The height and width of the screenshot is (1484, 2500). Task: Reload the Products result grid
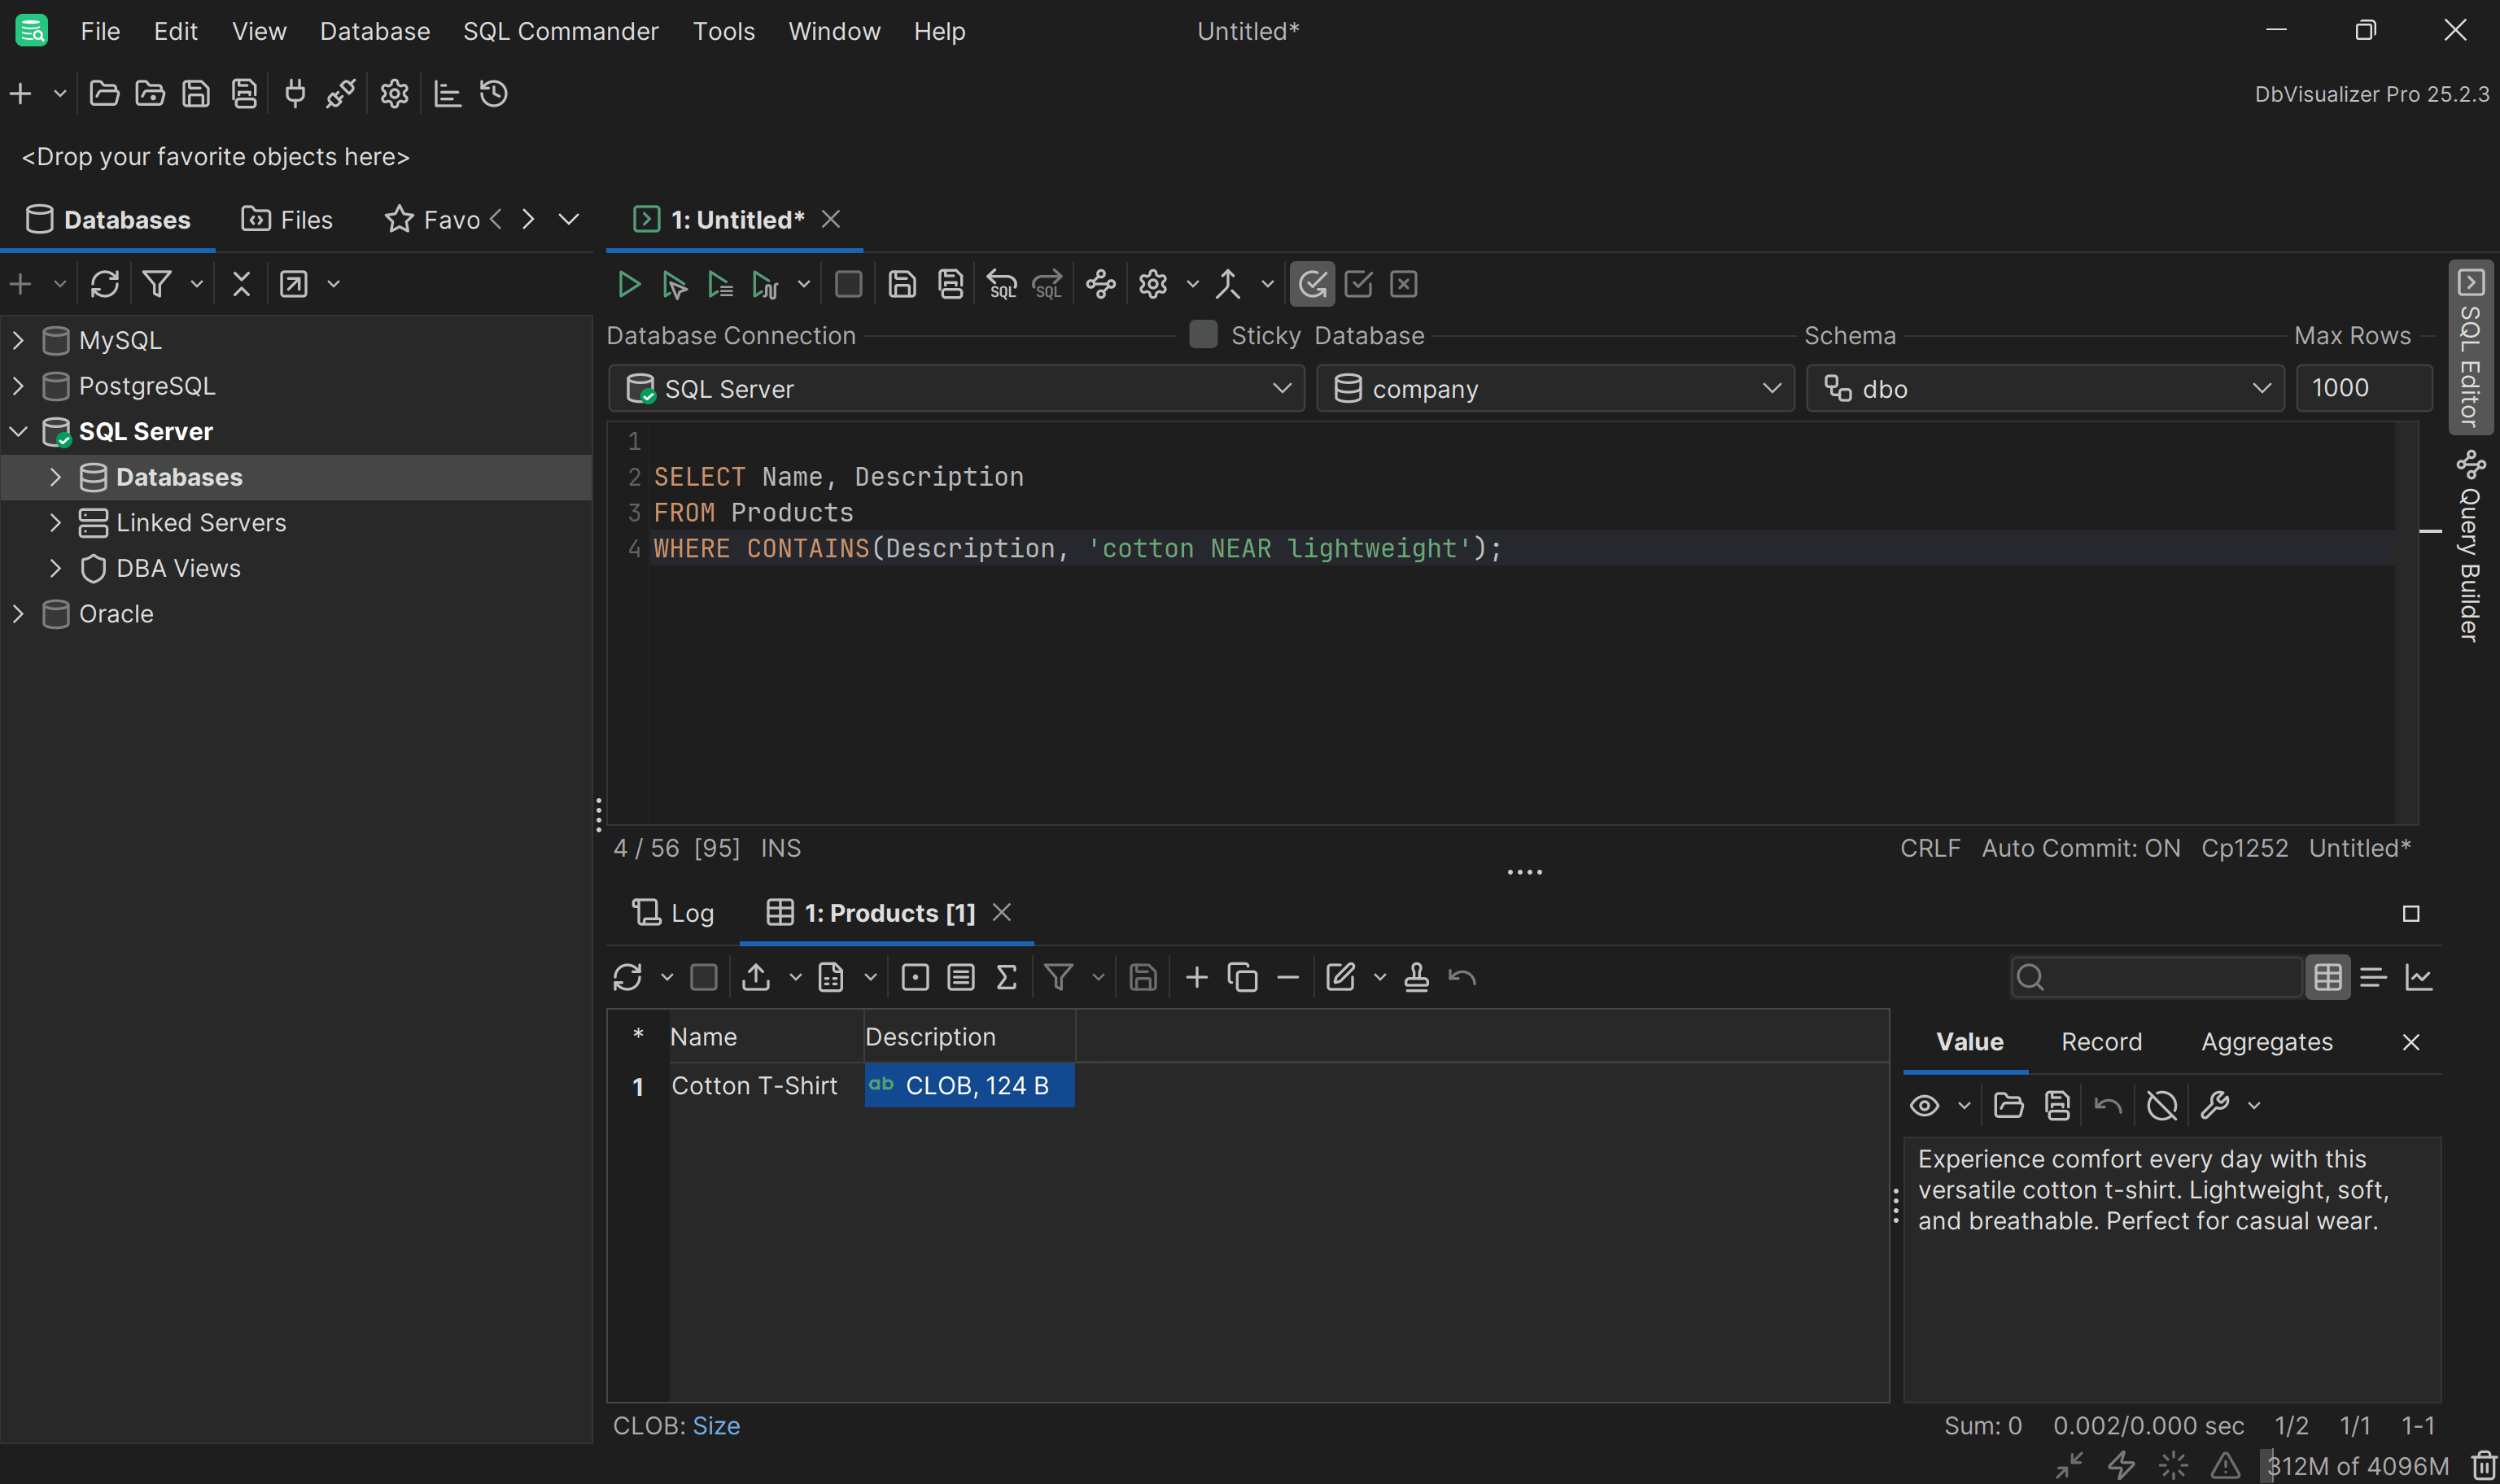click(627, 977)
